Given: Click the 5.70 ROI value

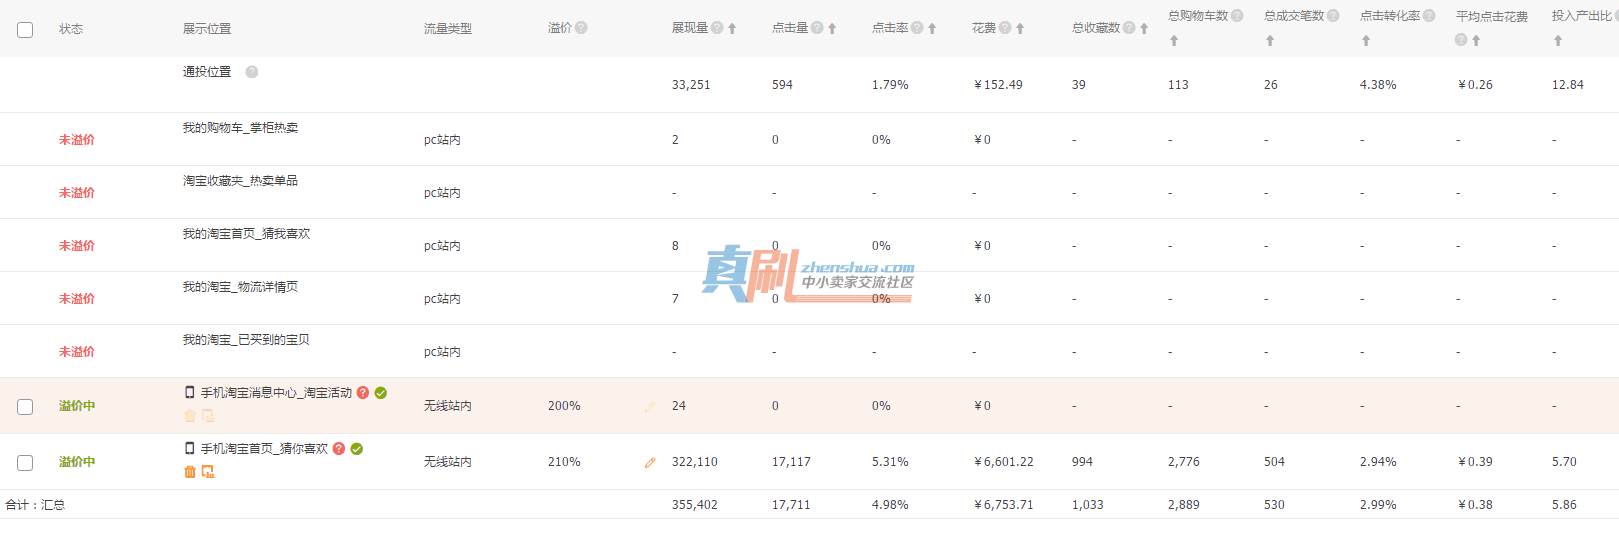Looking at the screenshot, I should pos(1564,462).
